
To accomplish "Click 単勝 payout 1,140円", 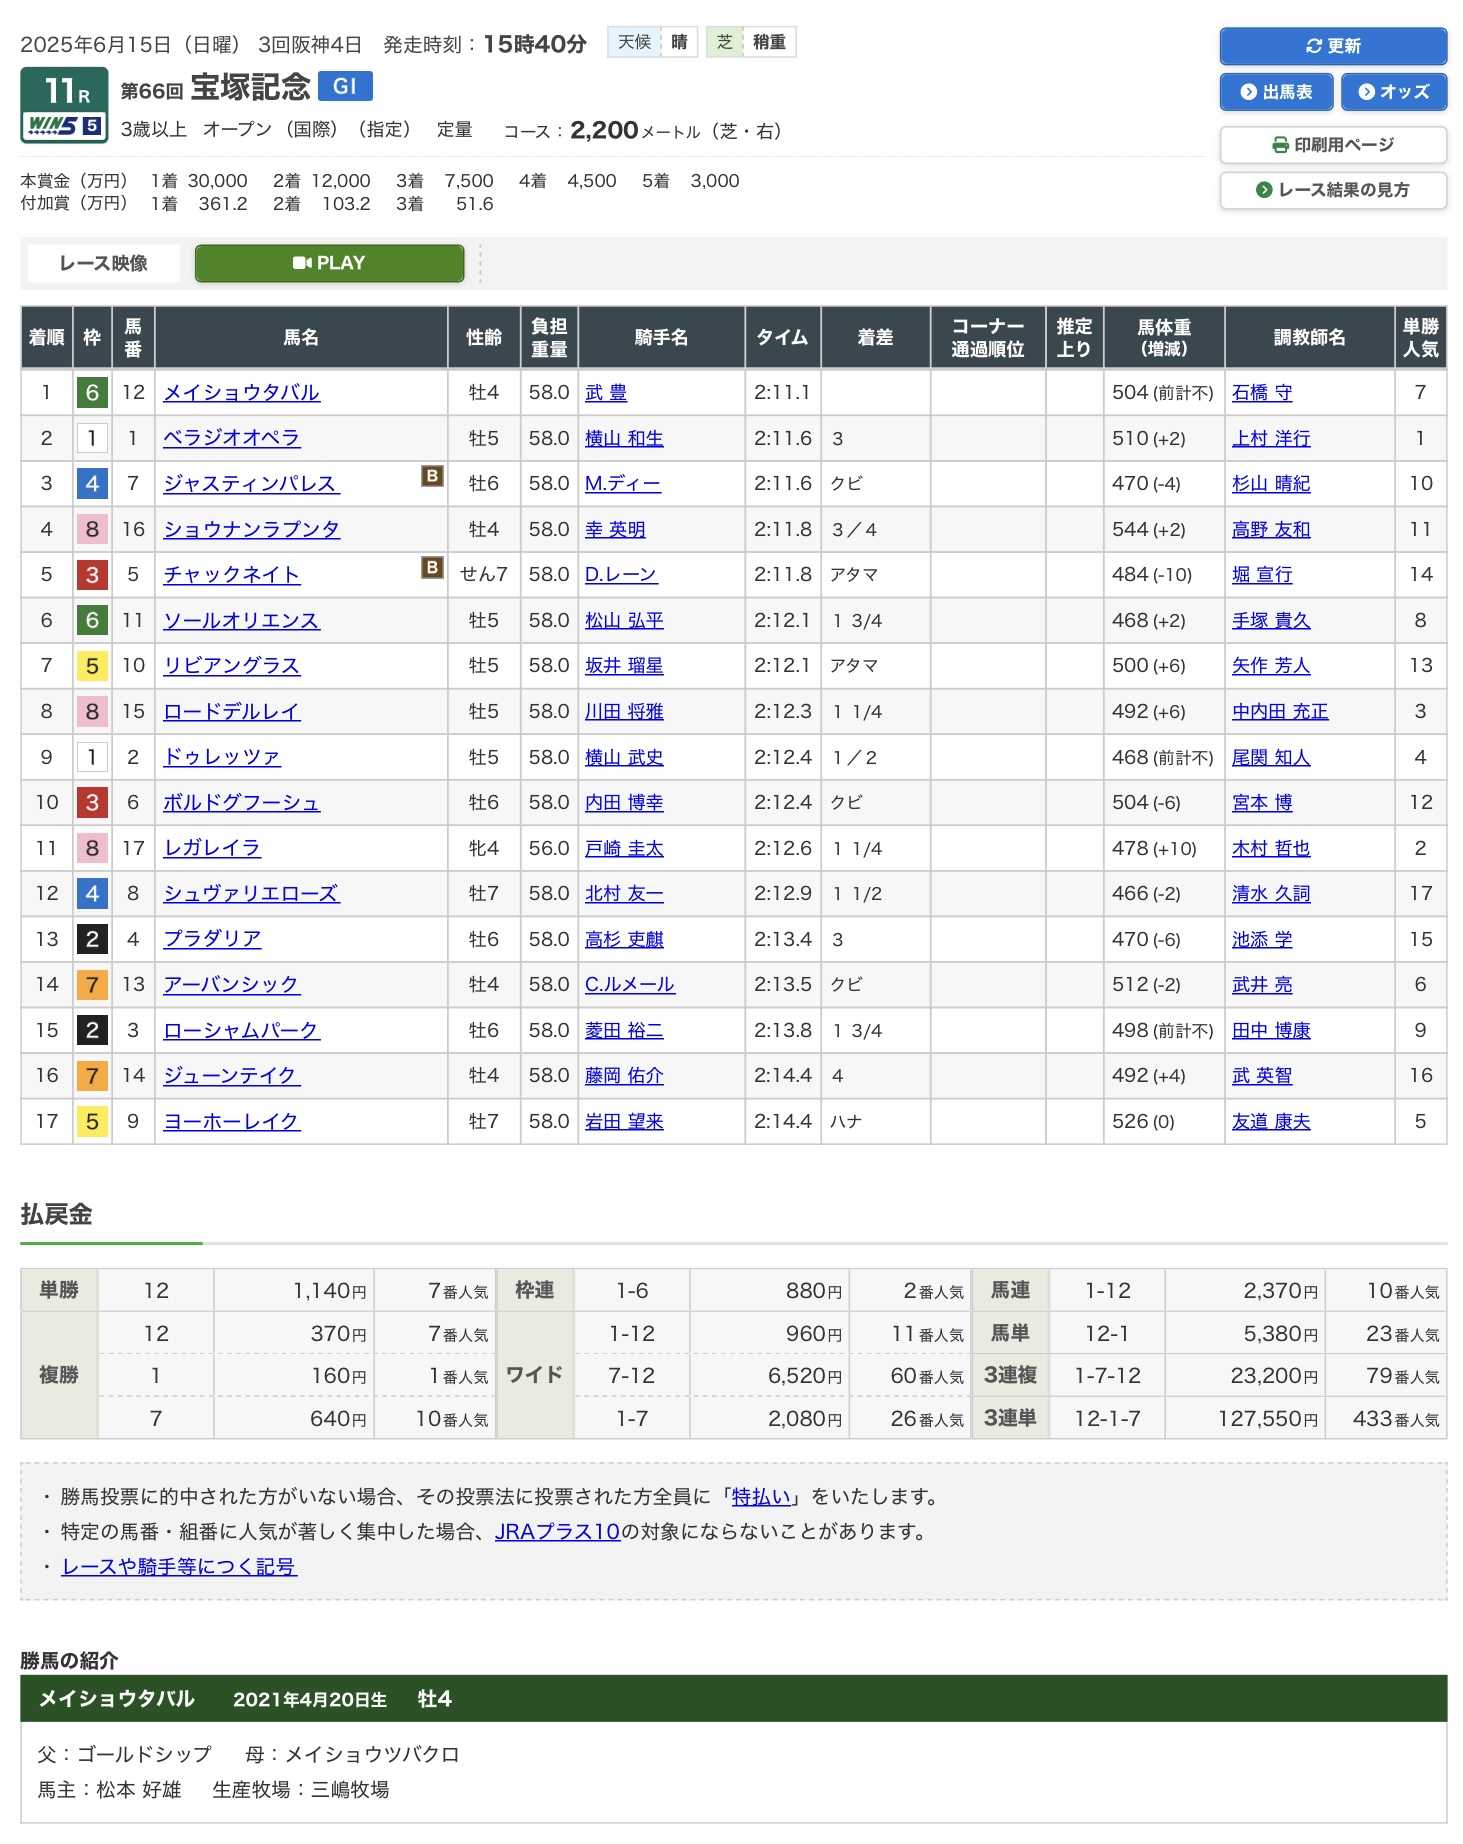I will (330, 1291).
